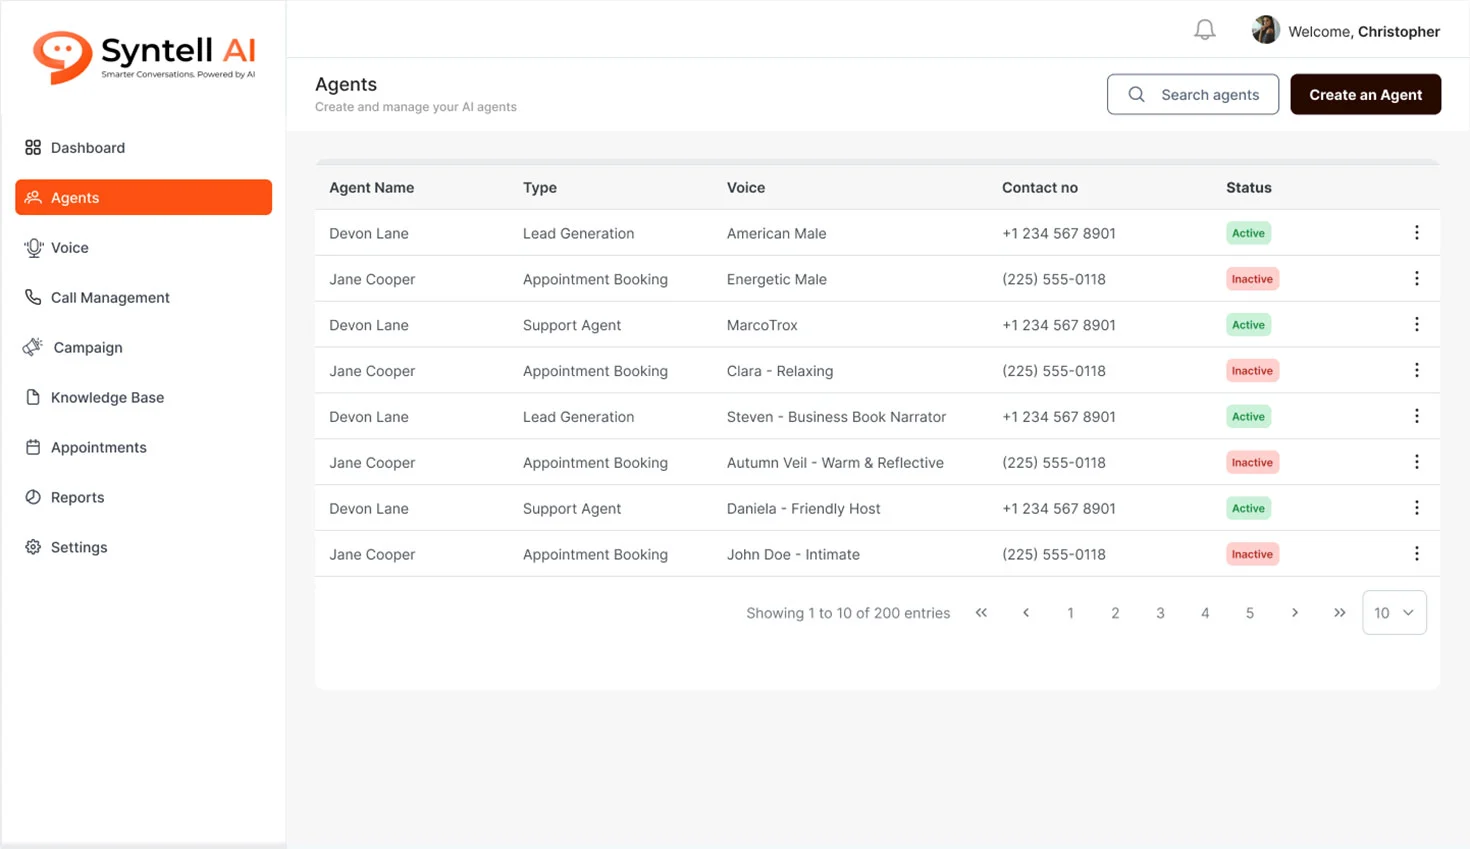Click Active badge in MarcoTrox row
This screenshot has height=849, width=1470.
[1248, 325]
